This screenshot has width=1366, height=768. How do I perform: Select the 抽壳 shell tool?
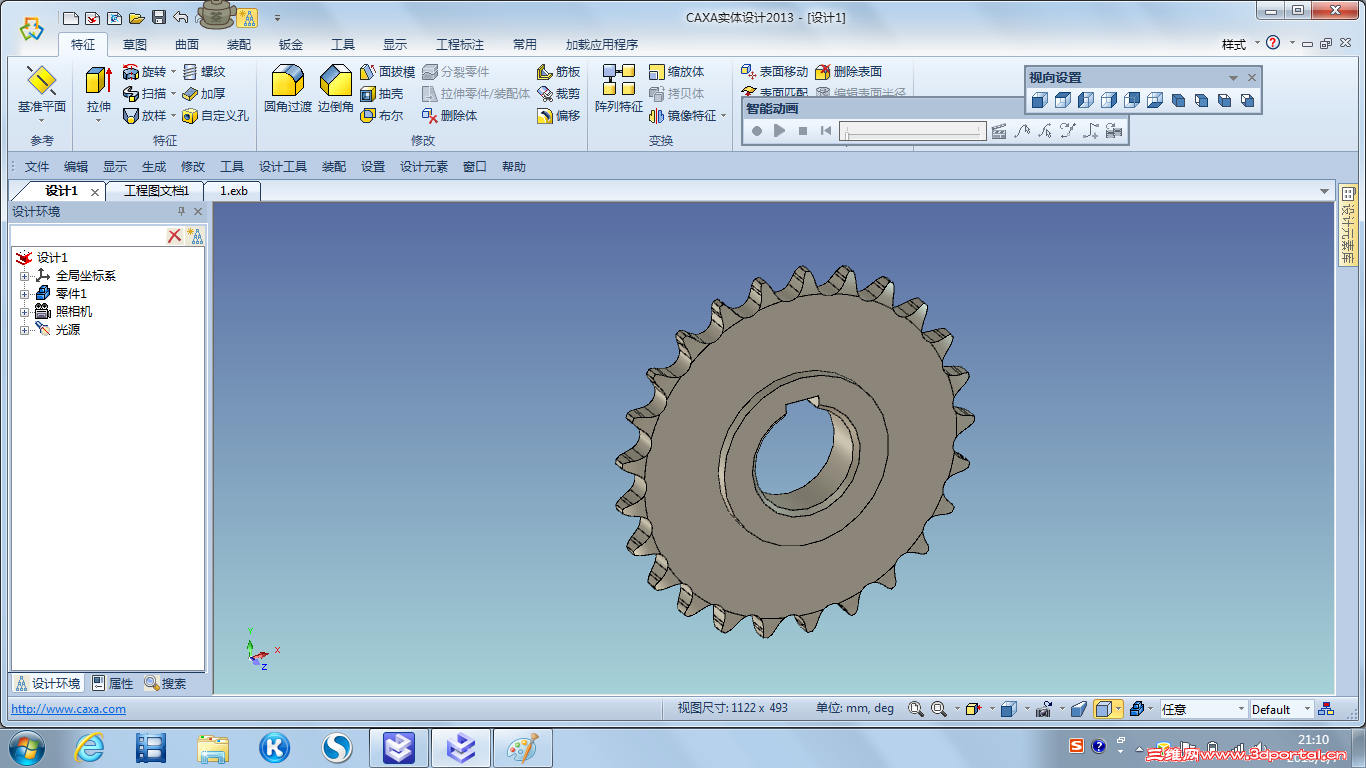[382, 94]
